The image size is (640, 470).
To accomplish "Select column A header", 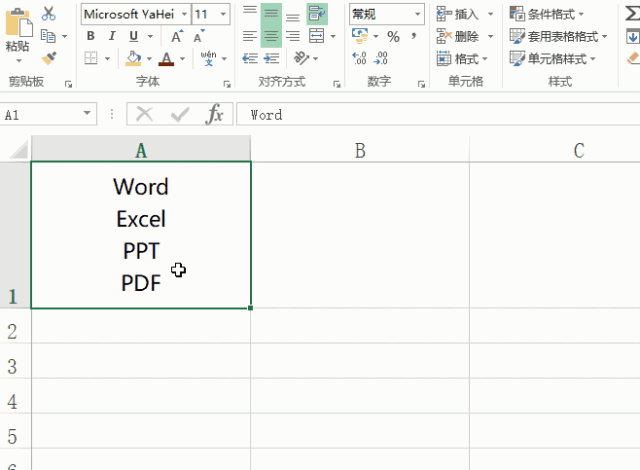I will pos(141,150).
